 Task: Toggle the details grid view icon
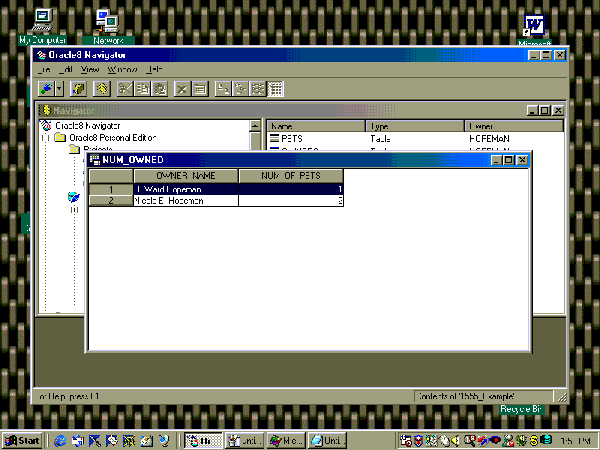tap(275, 89)
